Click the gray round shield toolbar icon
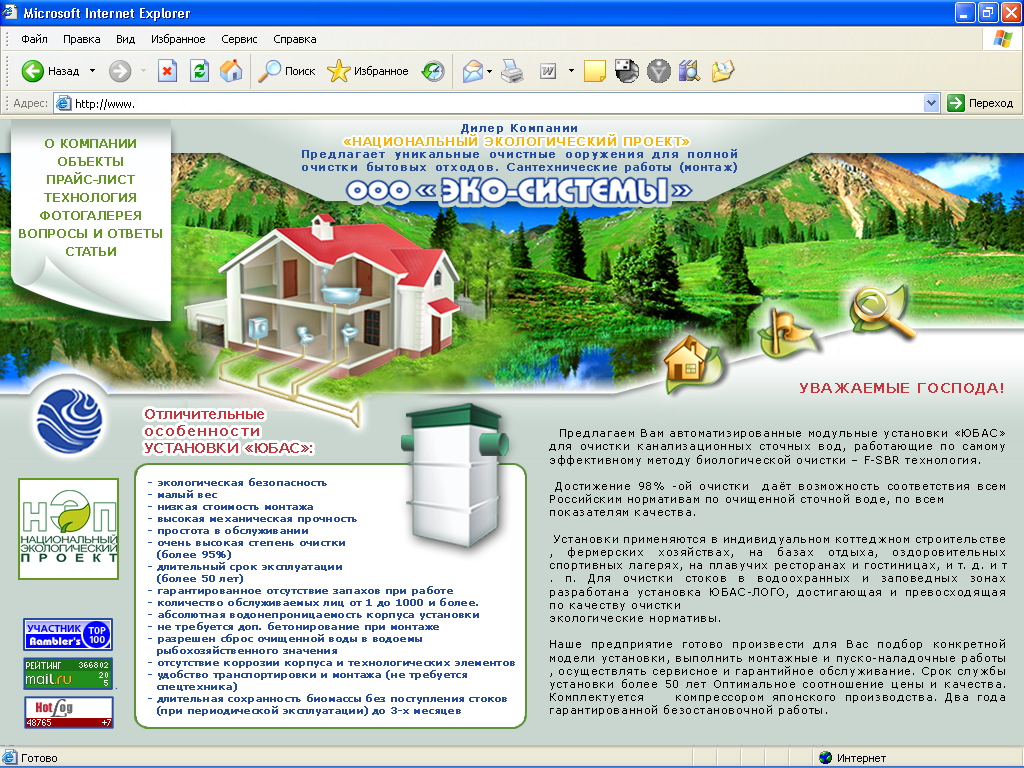 (658, 71)
